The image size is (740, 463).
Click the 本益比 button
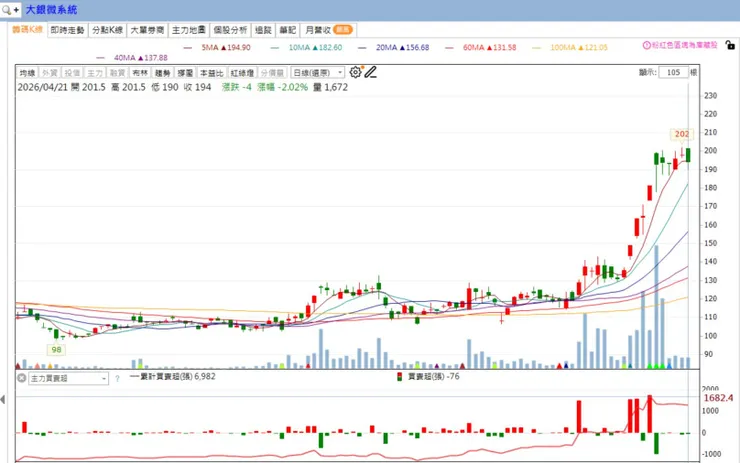pyautogui.click(x=211, y=73)
